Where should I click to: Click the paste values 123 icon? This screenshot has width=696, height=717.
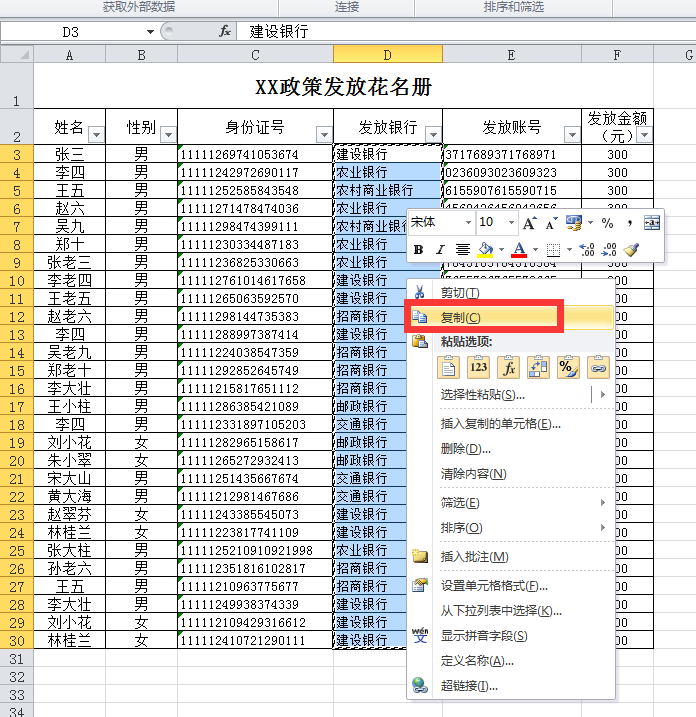point(478,367)
